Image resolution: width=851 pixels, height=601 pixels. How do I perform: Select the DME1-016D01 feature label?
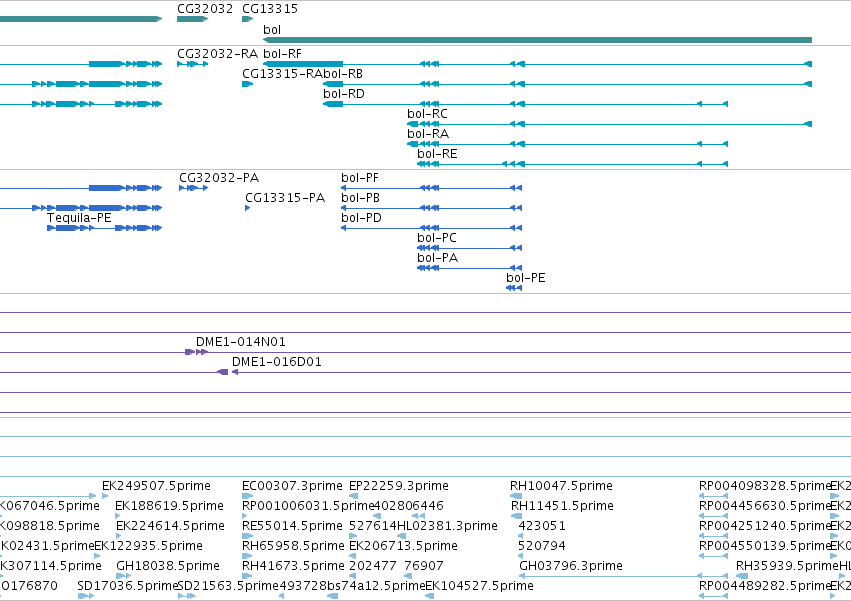[277, 362]
